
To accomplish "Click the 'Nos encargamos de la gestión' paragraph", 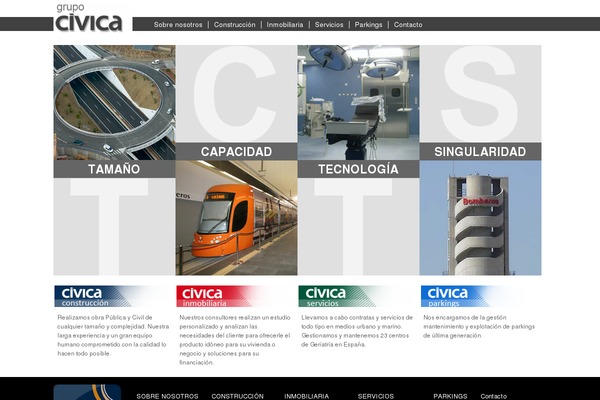I will pyautogui.click(x=479, y=327).
